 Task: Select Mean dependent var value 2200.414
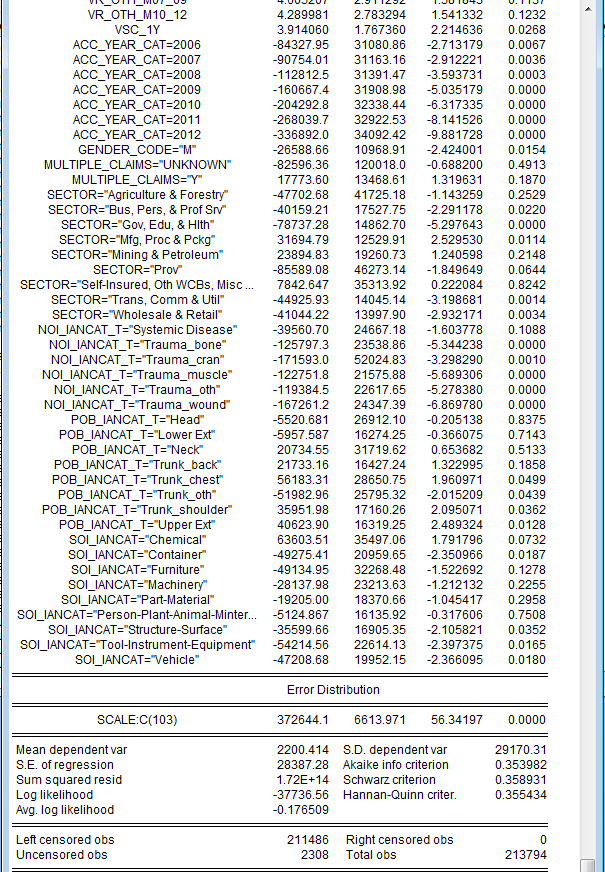302,750
